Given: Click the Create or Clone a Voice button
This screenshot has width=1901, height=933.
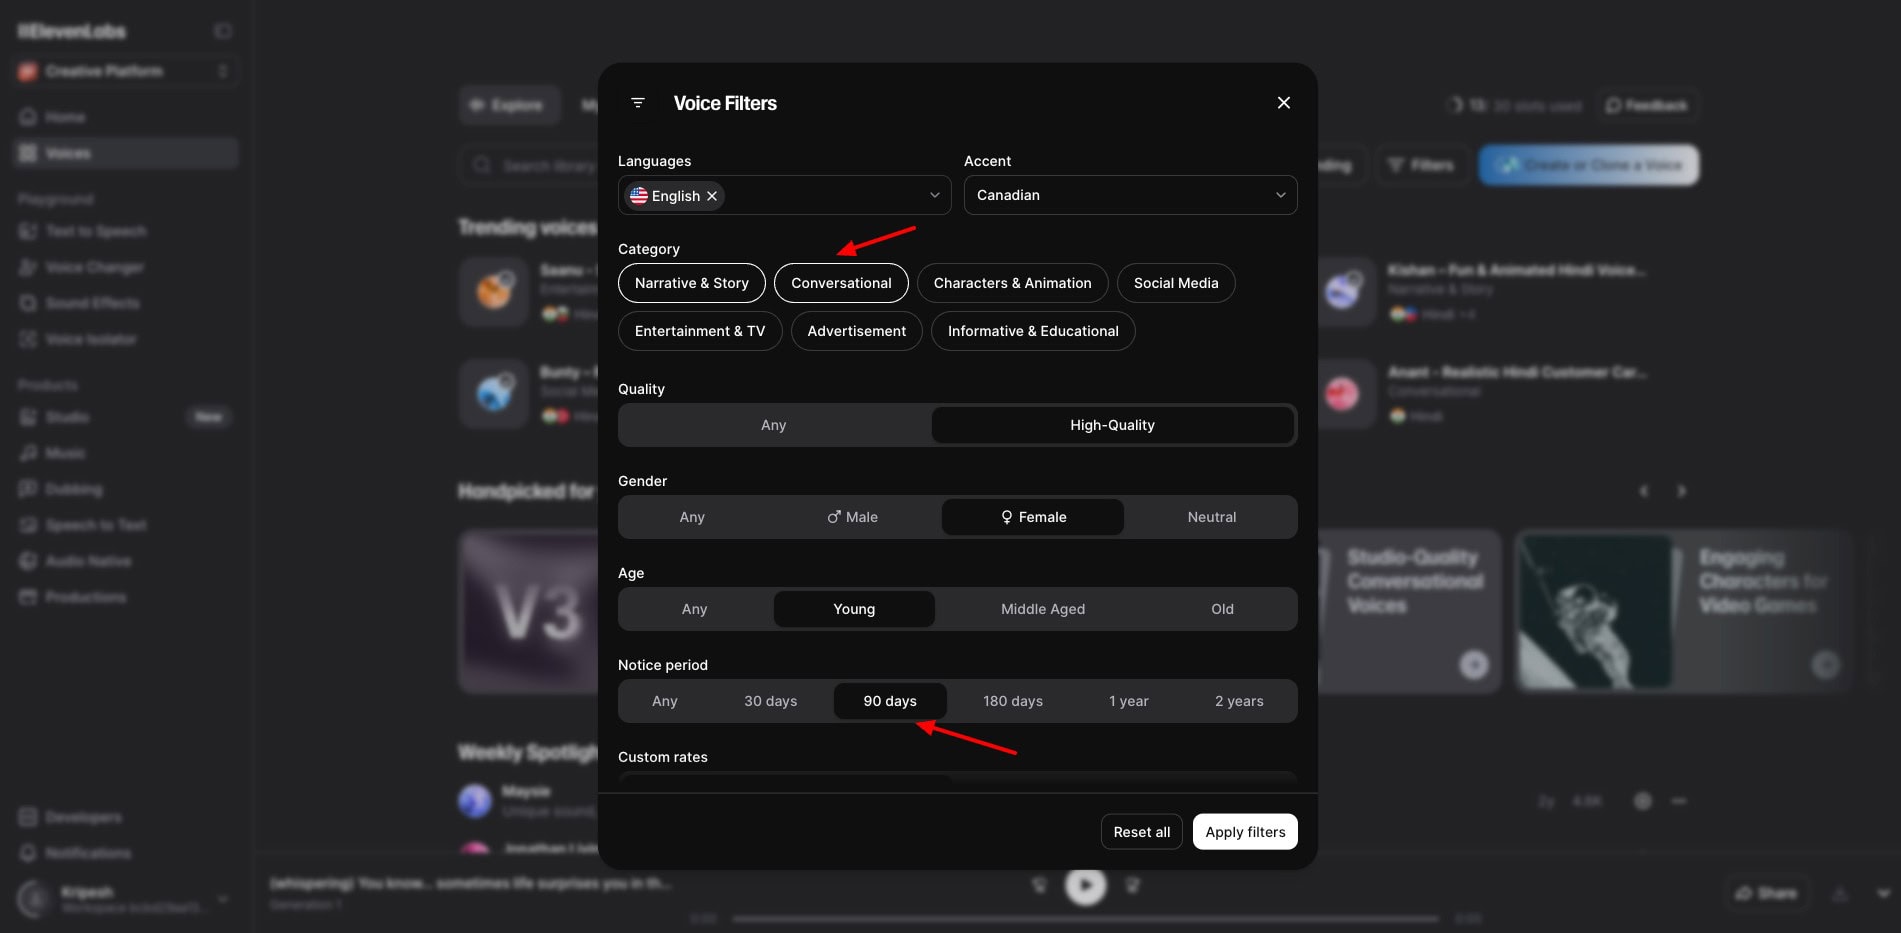Looking at the screenshot, I should click(x=1589, y=165).
